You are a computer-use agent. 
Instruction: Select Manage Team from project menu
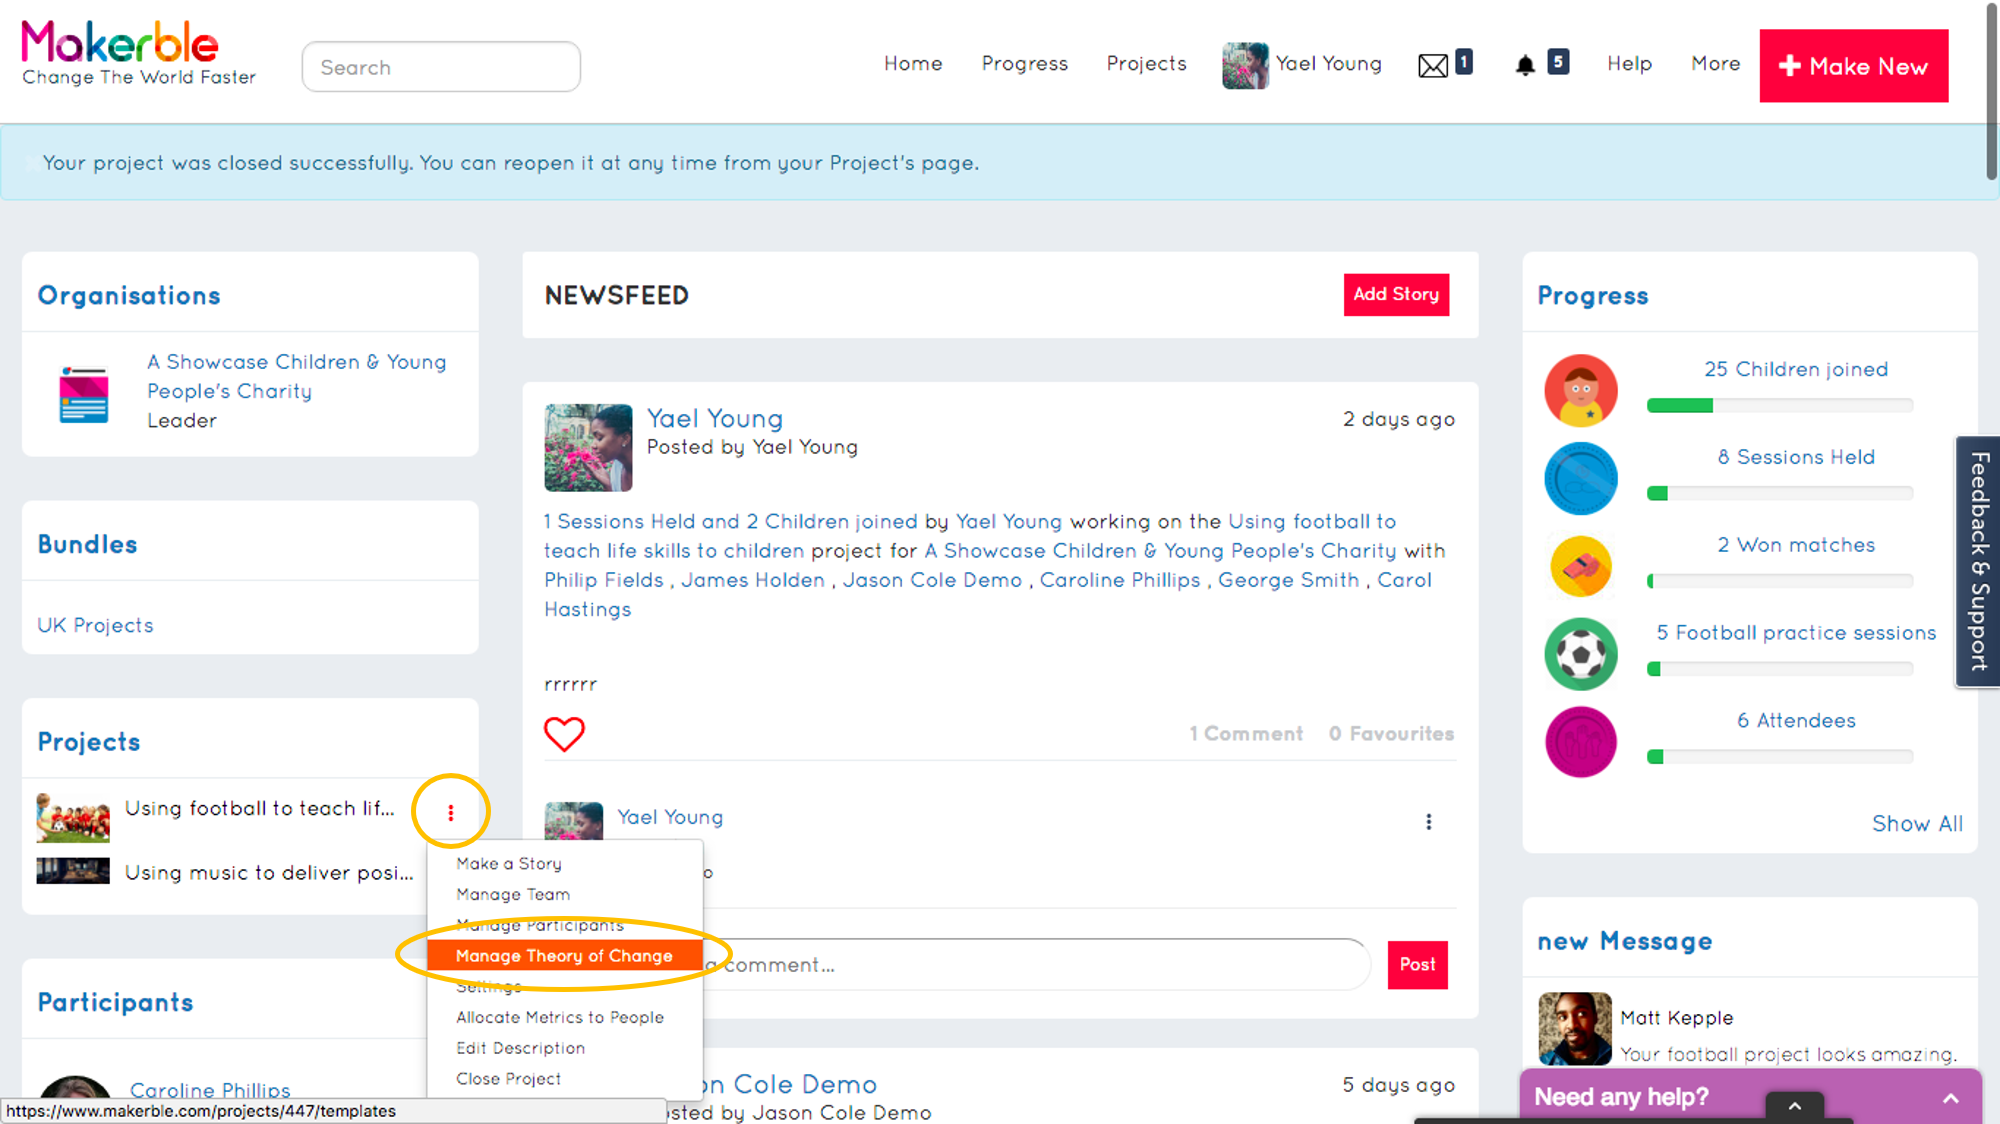pyautogui.click(x=513, y=894)
